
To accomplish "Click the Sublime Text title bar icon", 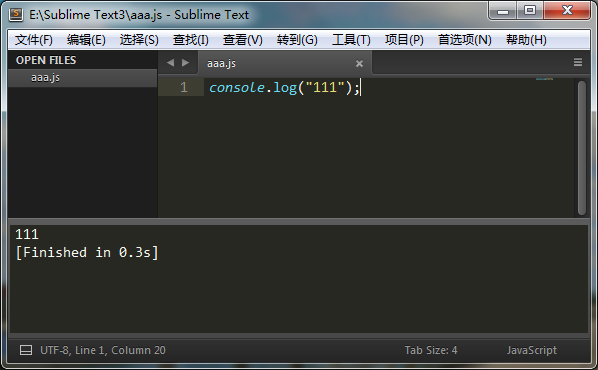I will click(x=16, y=14).
